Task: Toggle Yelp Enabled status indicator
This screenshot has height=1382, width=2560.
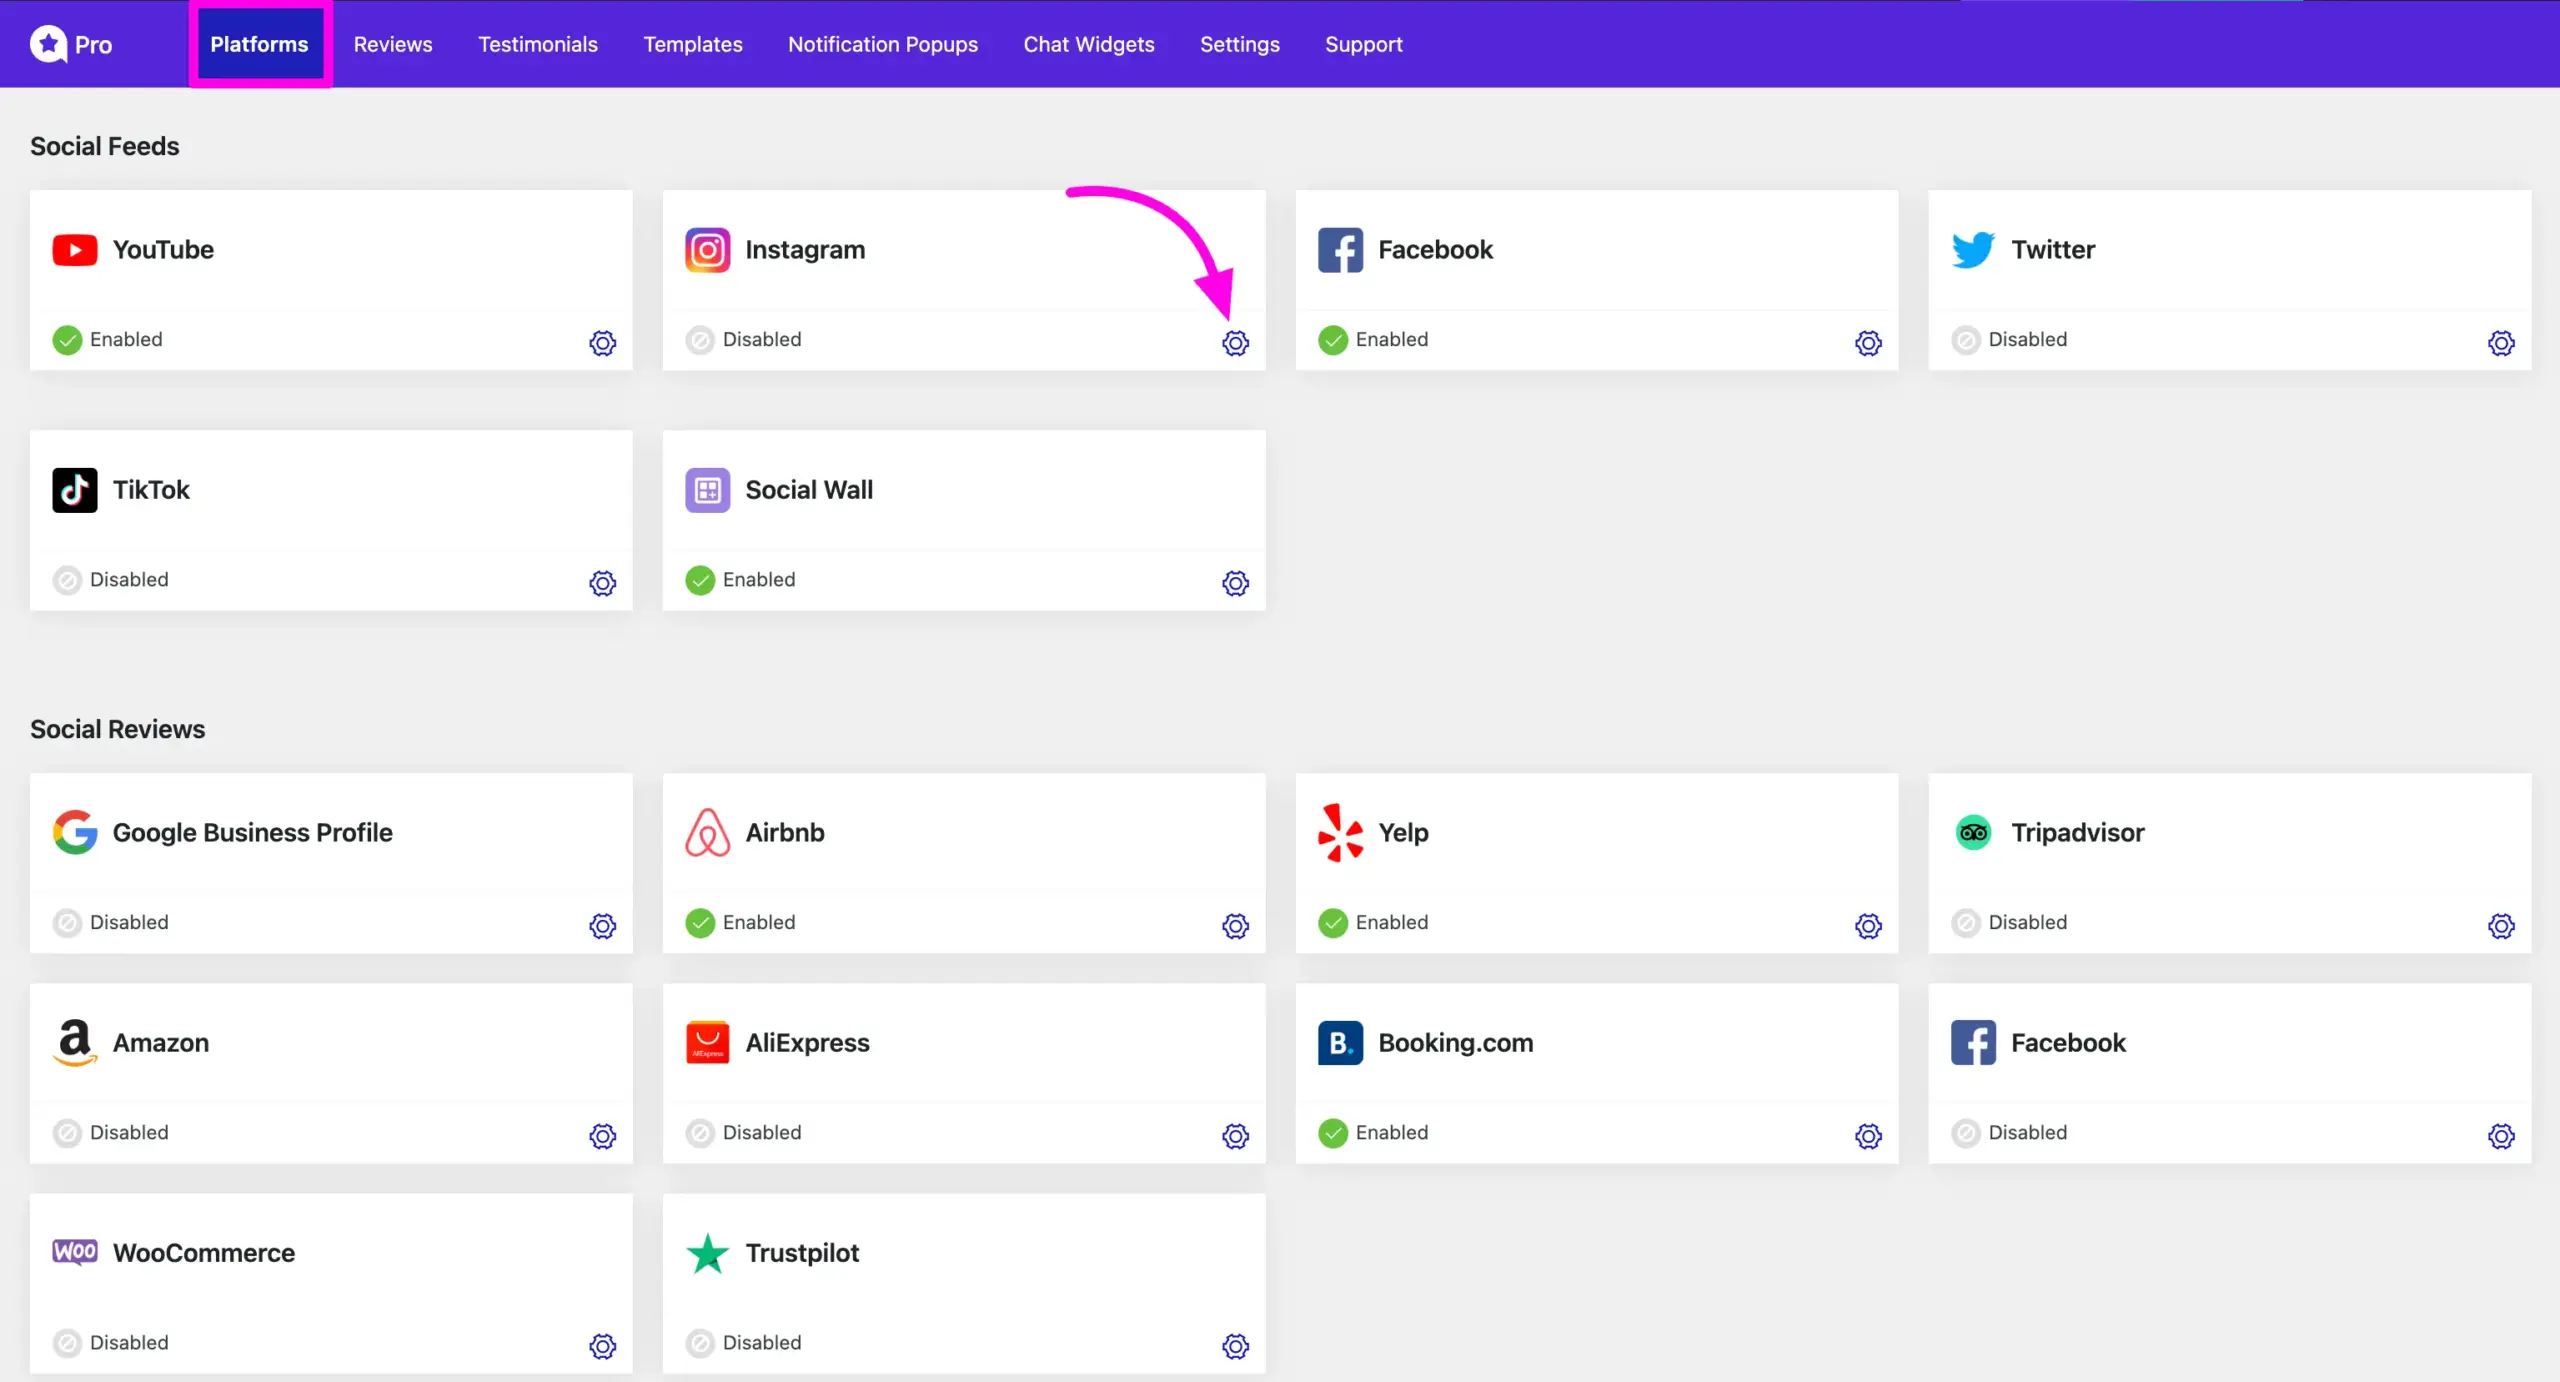Action: [x=1333, y=923]
